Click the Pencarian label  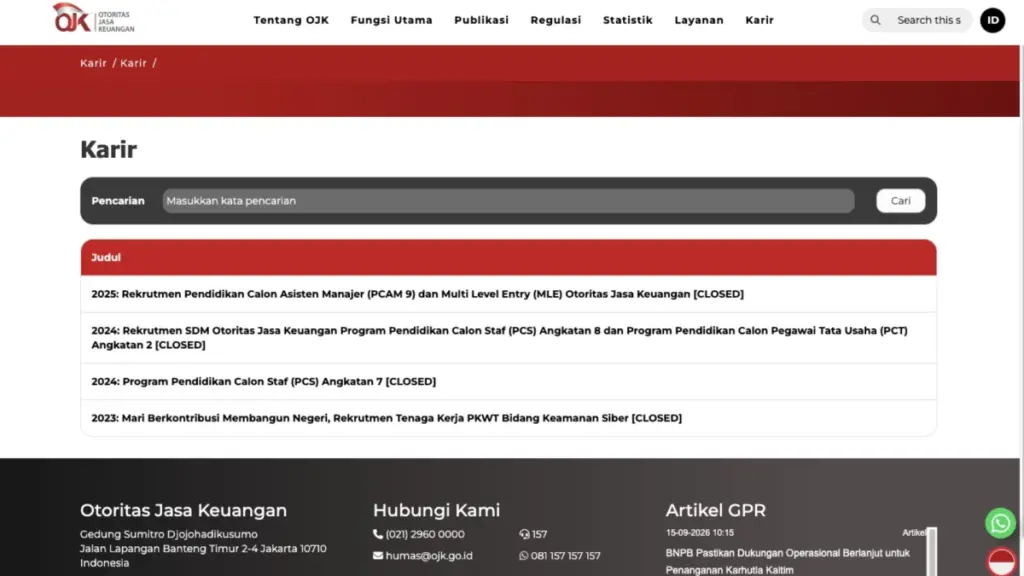click(118, 200)
